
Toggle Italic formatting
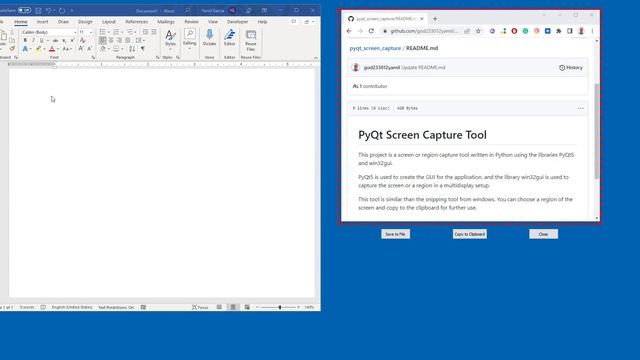tap(33, 40)
